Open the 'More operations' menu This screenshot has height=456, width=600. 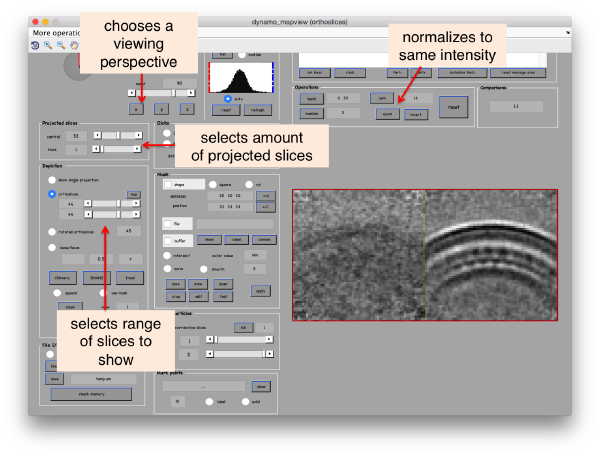(x=56, y=33)
